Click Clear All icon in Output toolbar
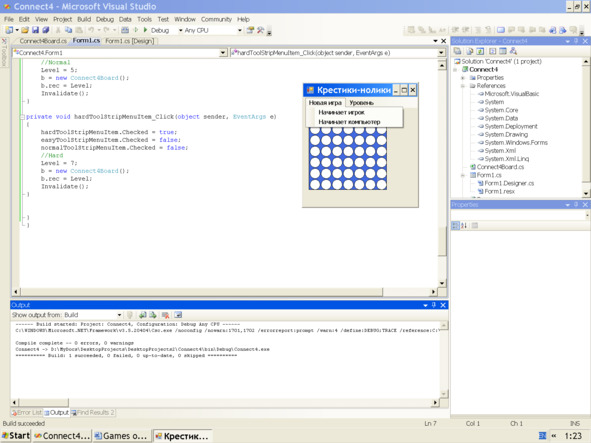 [x=165, y=315]
